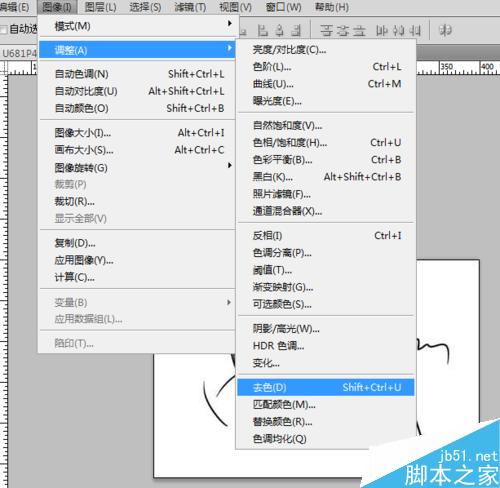Select 色相/饱和度(H)... adjustment

click(x=326, y=143)
